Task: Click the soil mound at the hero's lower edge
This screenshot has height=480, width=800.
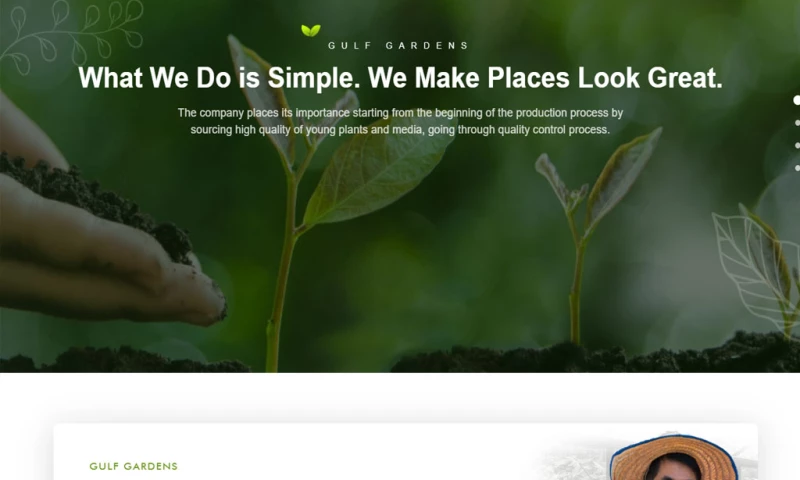Action: click(x=594, y=355)
